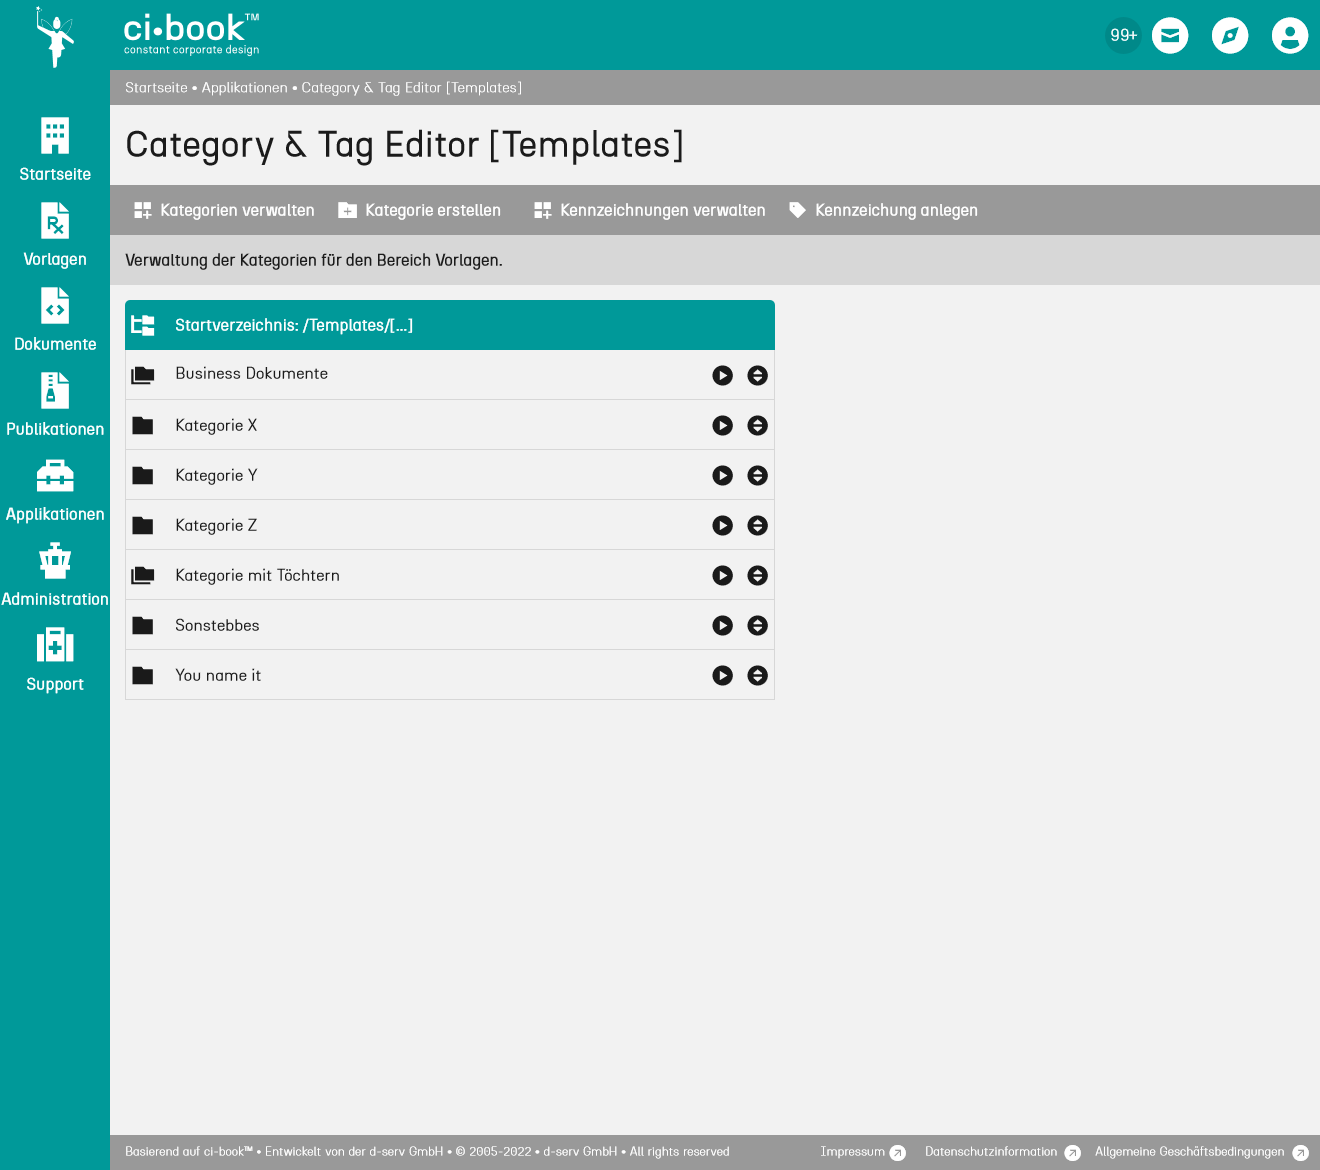Click the folder icon of You name it
Image resolution: width=1320 pixels, height=1170 pixels.
click(x=143, y=675)
